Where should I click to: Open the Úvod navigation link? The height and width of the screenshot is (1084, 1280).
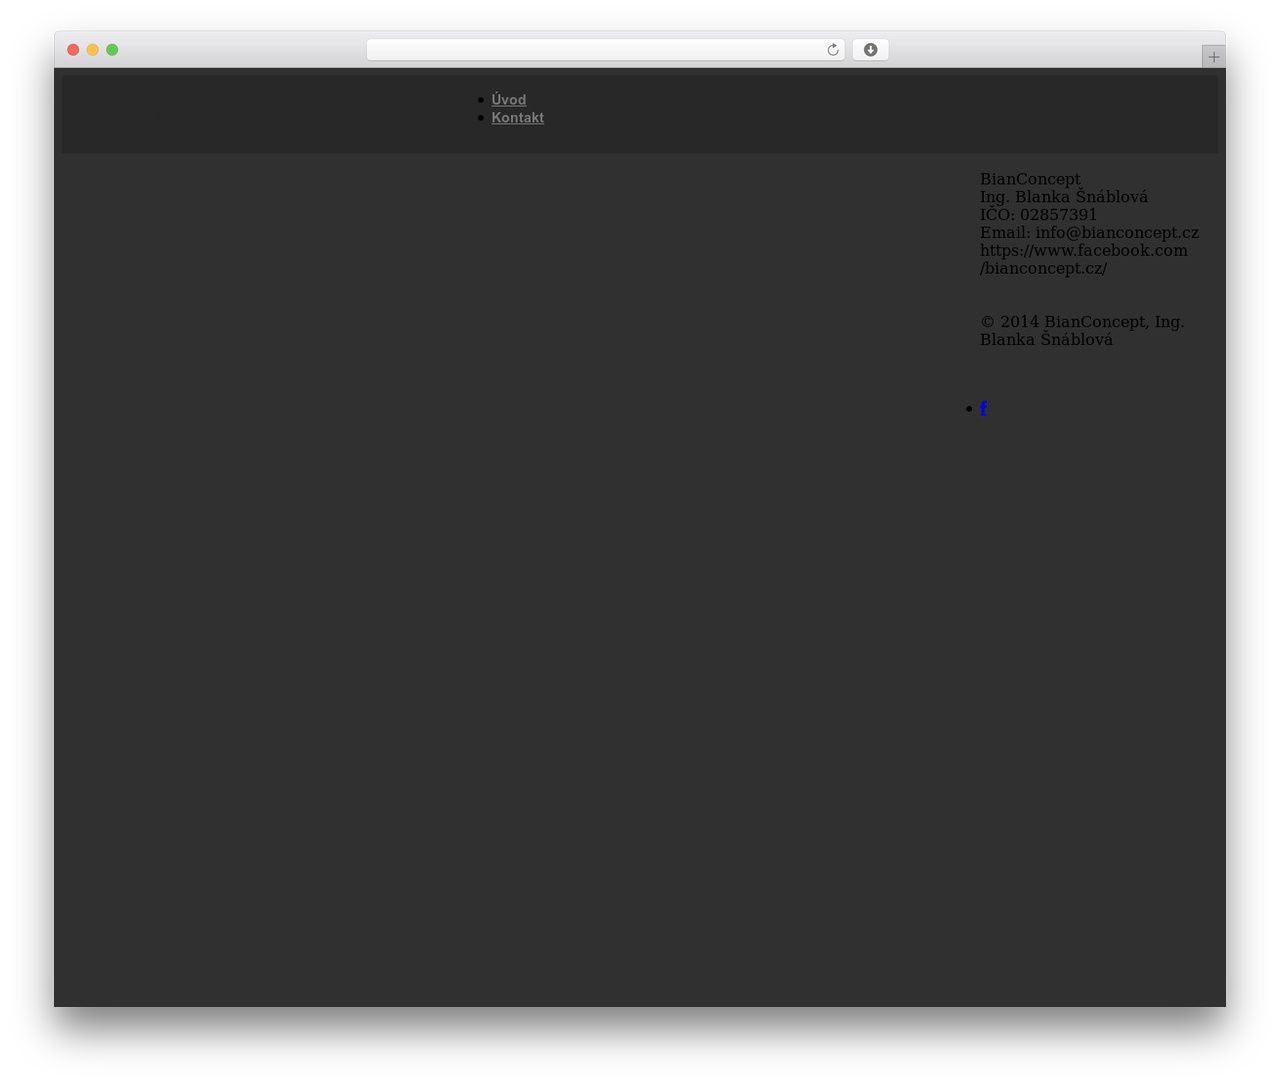508,100
